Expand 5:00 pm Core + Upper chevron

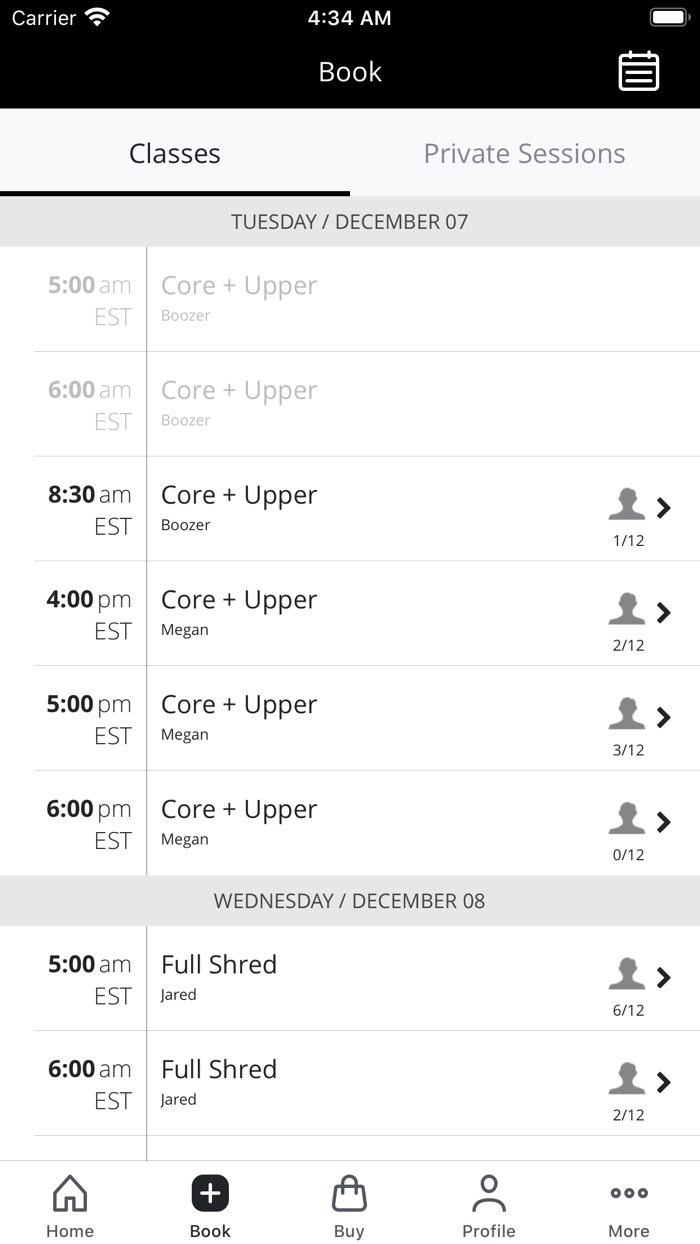tap(664, 717)
